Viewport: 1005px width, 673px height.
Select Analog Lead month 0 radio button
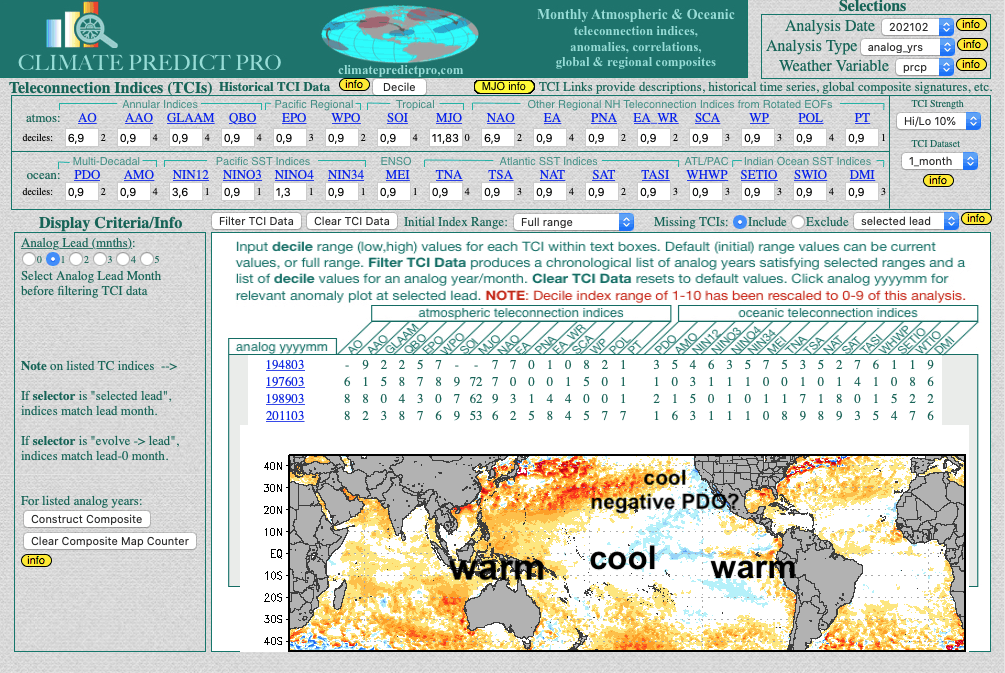point(28,260)
